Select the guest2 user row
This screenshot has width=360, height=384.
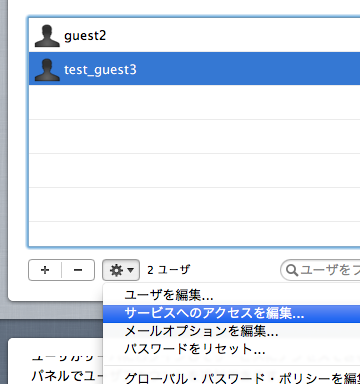(x=194, y=35)
